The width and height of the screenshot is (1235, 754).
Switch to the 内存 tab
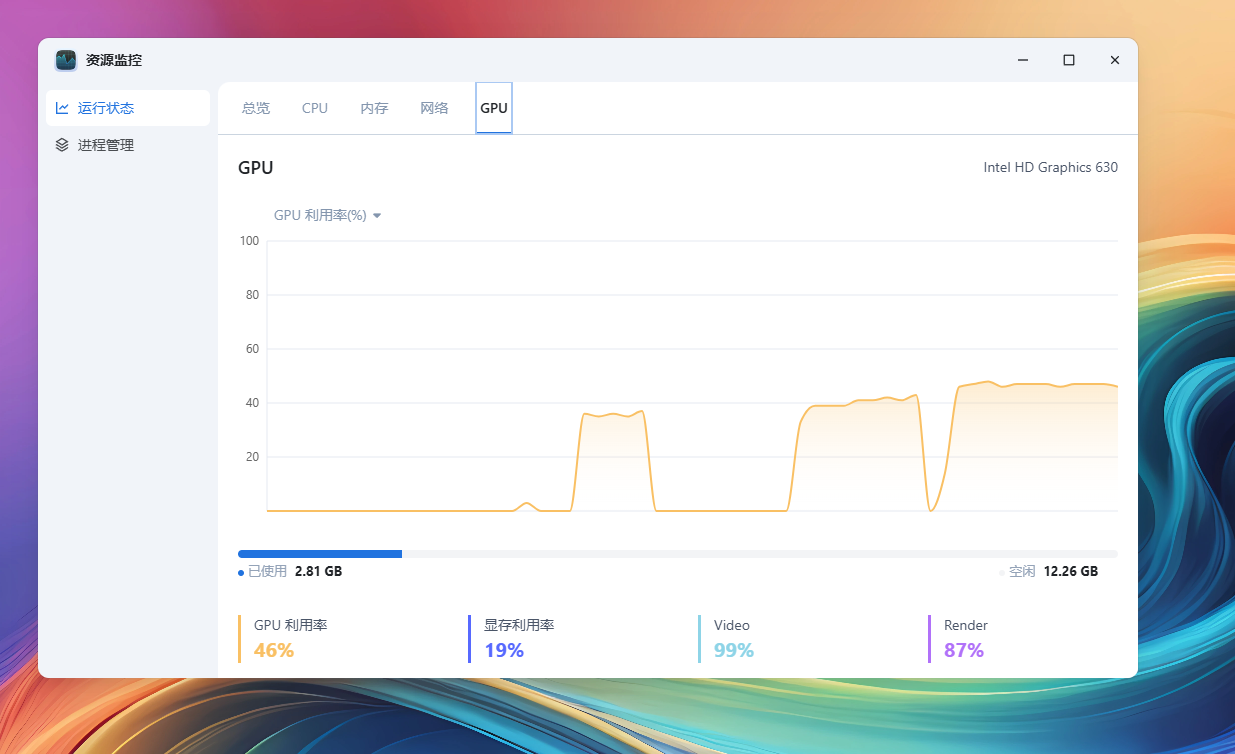pyautogui.click(x=374, y=108)
